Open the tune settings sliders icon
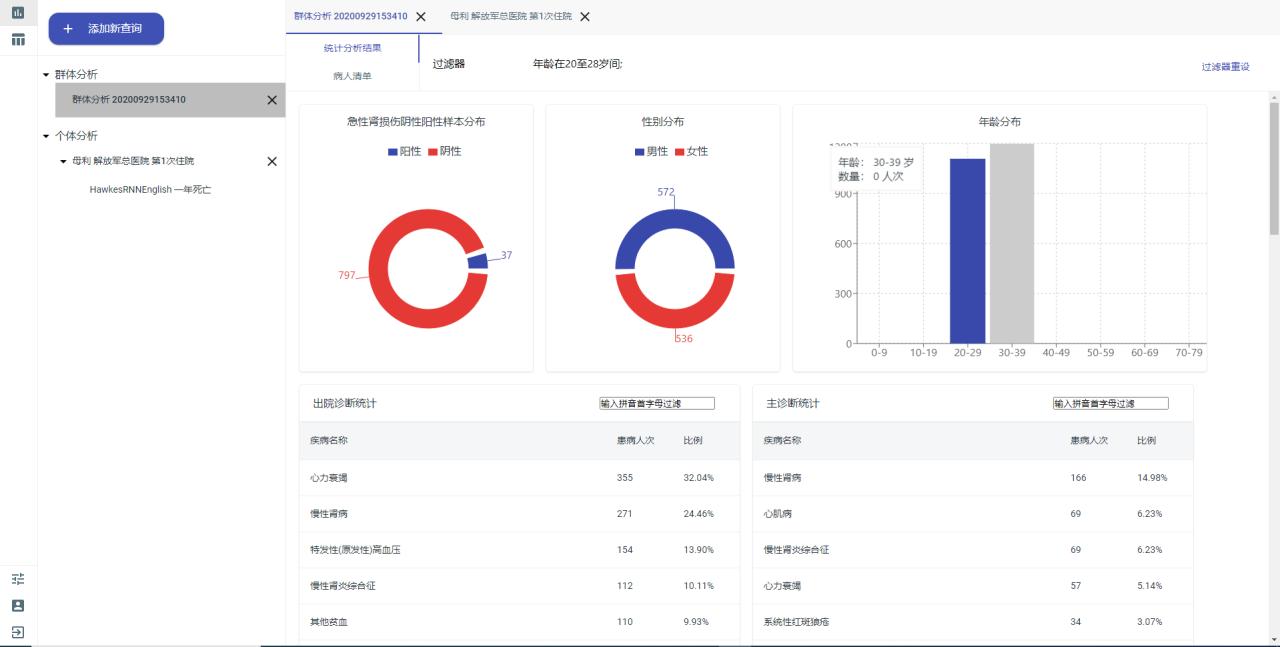The width and height of the screenshot is (1280, 647). click(18, 579)
